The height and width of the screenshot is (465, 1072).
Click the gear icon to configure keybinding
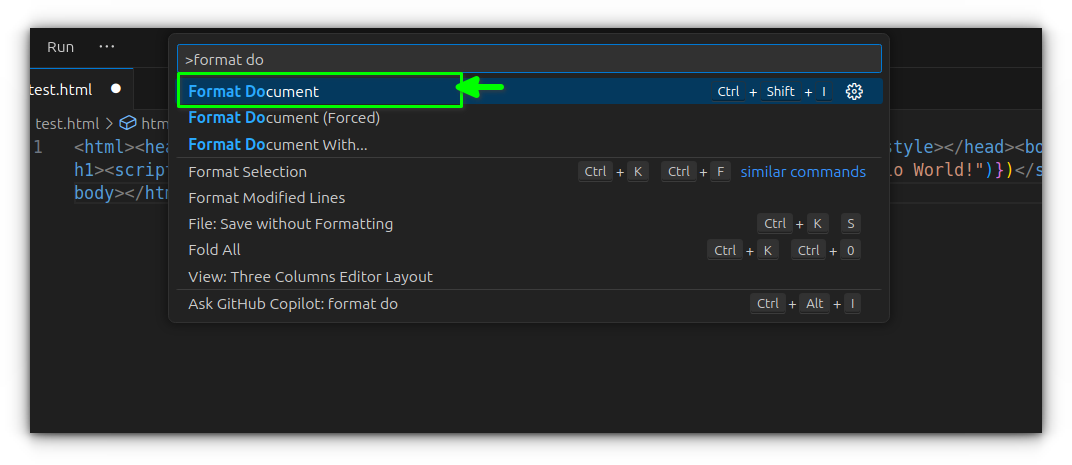pyautogui.click(x=854, y=92)
